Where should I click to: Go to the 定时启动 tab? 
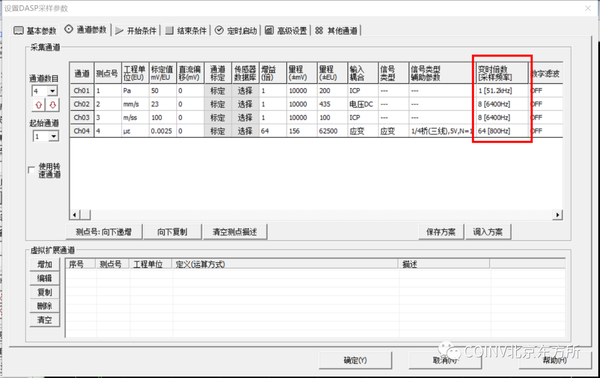[x=236, y=31]
